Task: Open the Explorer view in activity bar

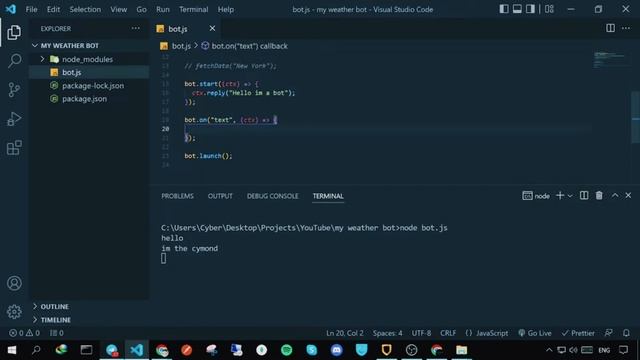Action: [14, 33]
